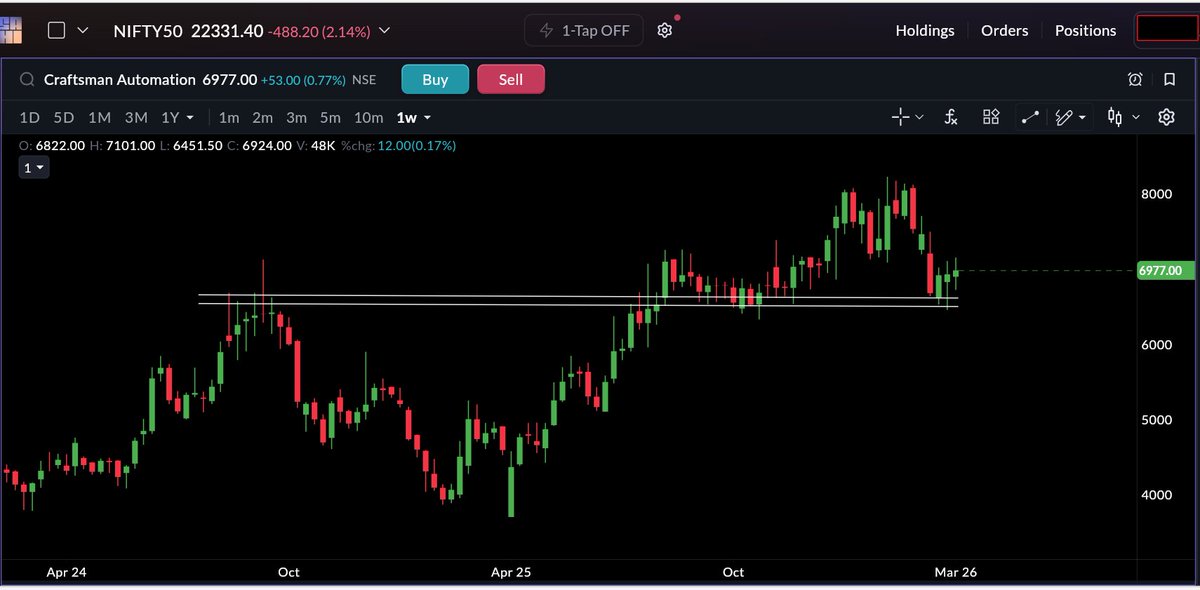Click the -488.20 (2.14%) index change
Image resolution: width=1200 pixels, height=590 pixels.
click(x=319, y=31)
